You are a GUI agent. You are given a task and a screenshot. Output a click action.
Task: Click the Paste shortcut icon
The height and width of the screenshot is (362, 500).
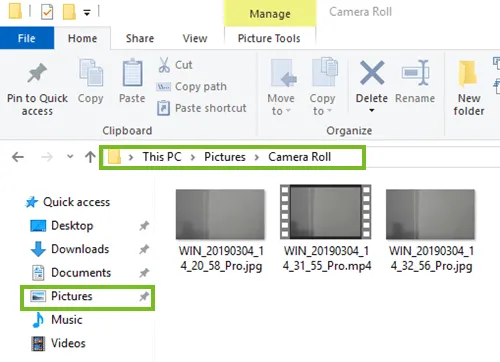pos(163,108)
